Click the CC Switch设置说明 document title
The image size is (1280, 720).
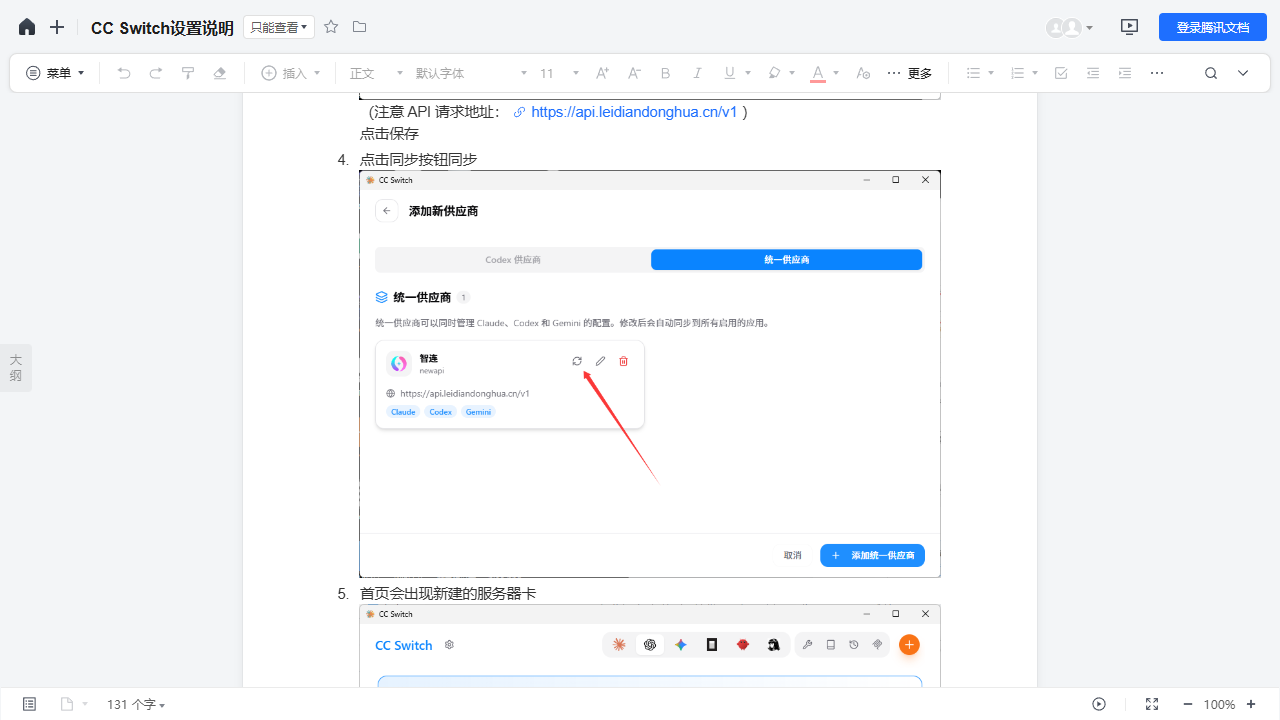pos(162,27)
